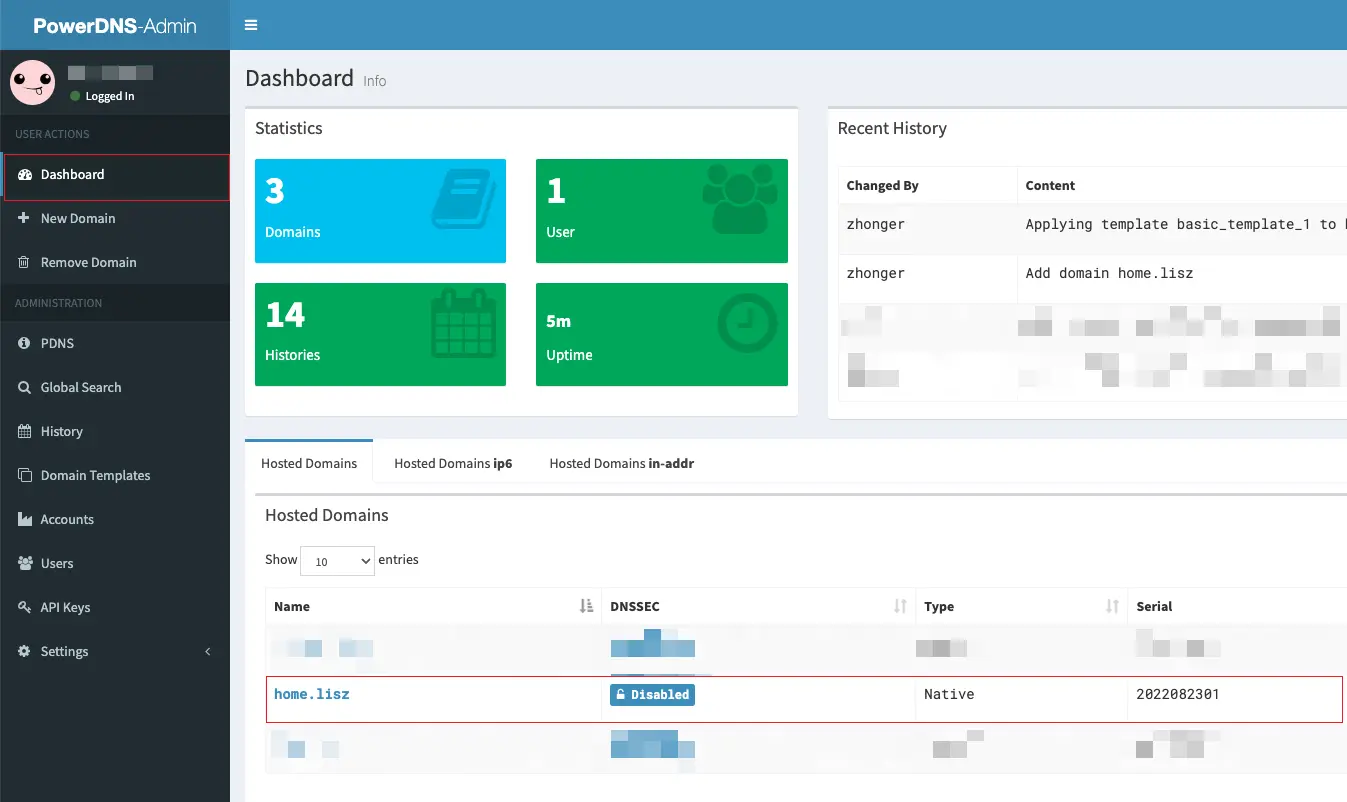Click the plus icon beside New Domain
1347x802 pixels.
(24, 218)
